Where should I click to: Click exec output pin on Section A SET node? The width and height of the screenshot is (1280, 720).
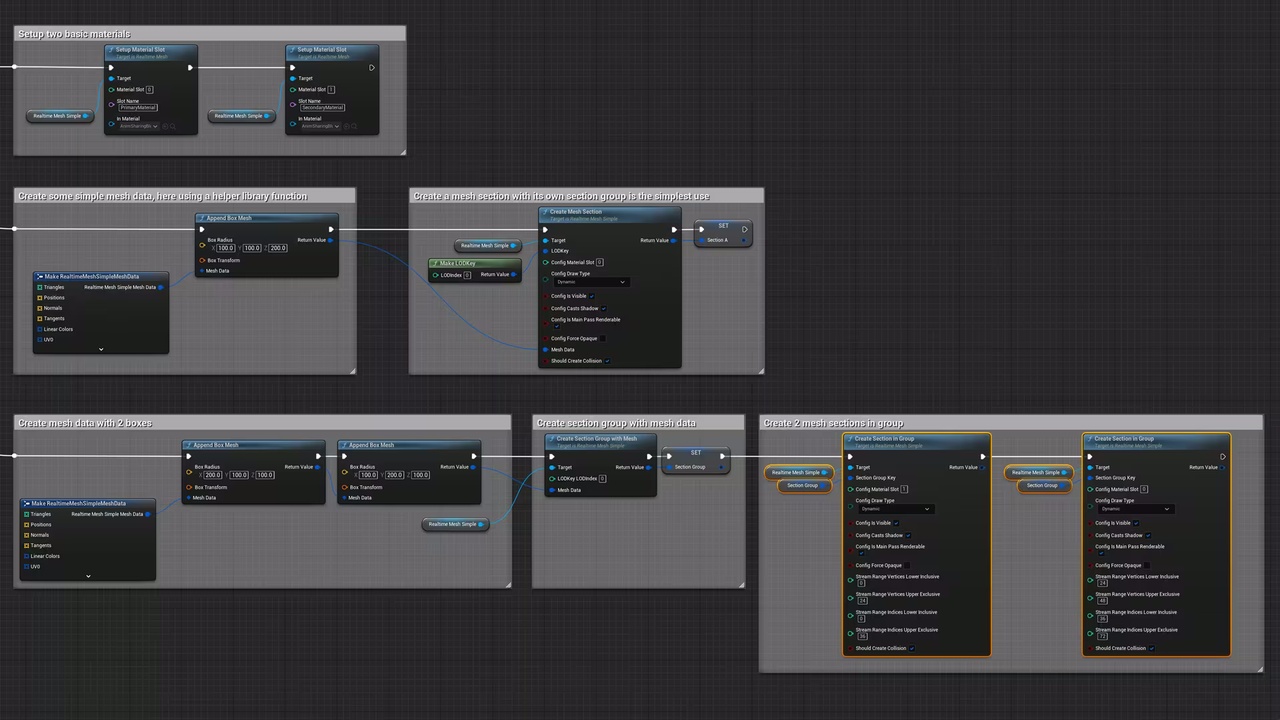click(744, 229)
